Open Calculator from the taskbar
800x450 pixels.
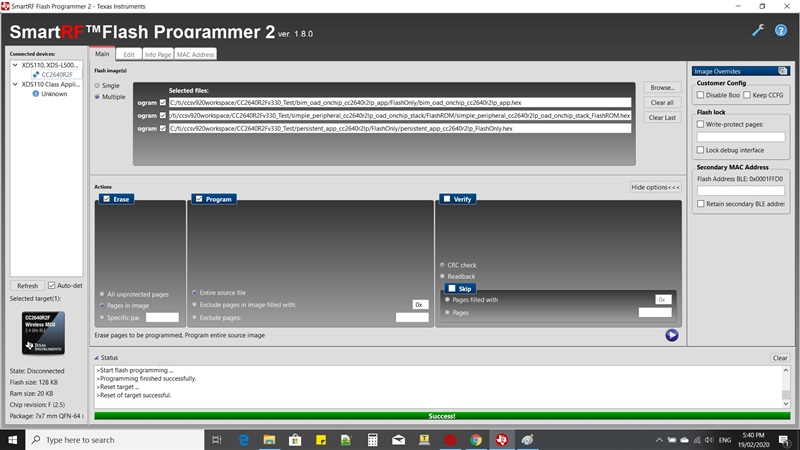pos(372,440)
